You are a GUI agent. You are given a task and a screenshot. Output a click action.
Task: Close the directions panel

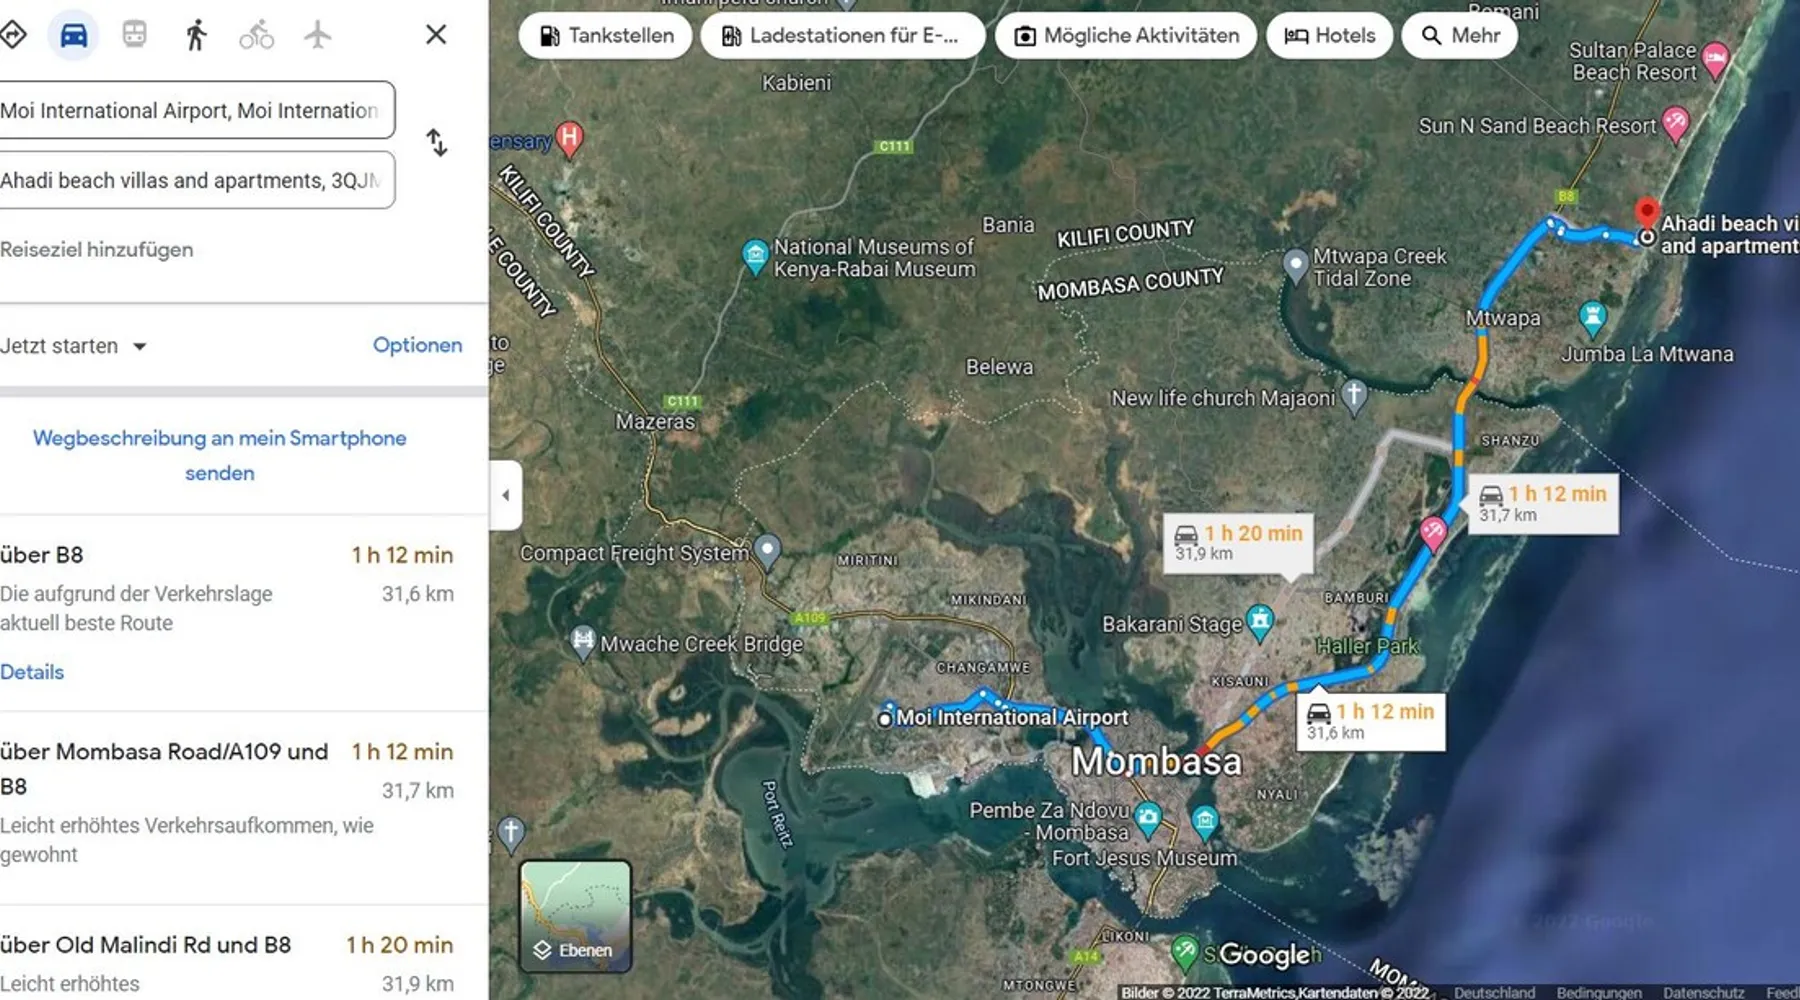coord(436,35)
